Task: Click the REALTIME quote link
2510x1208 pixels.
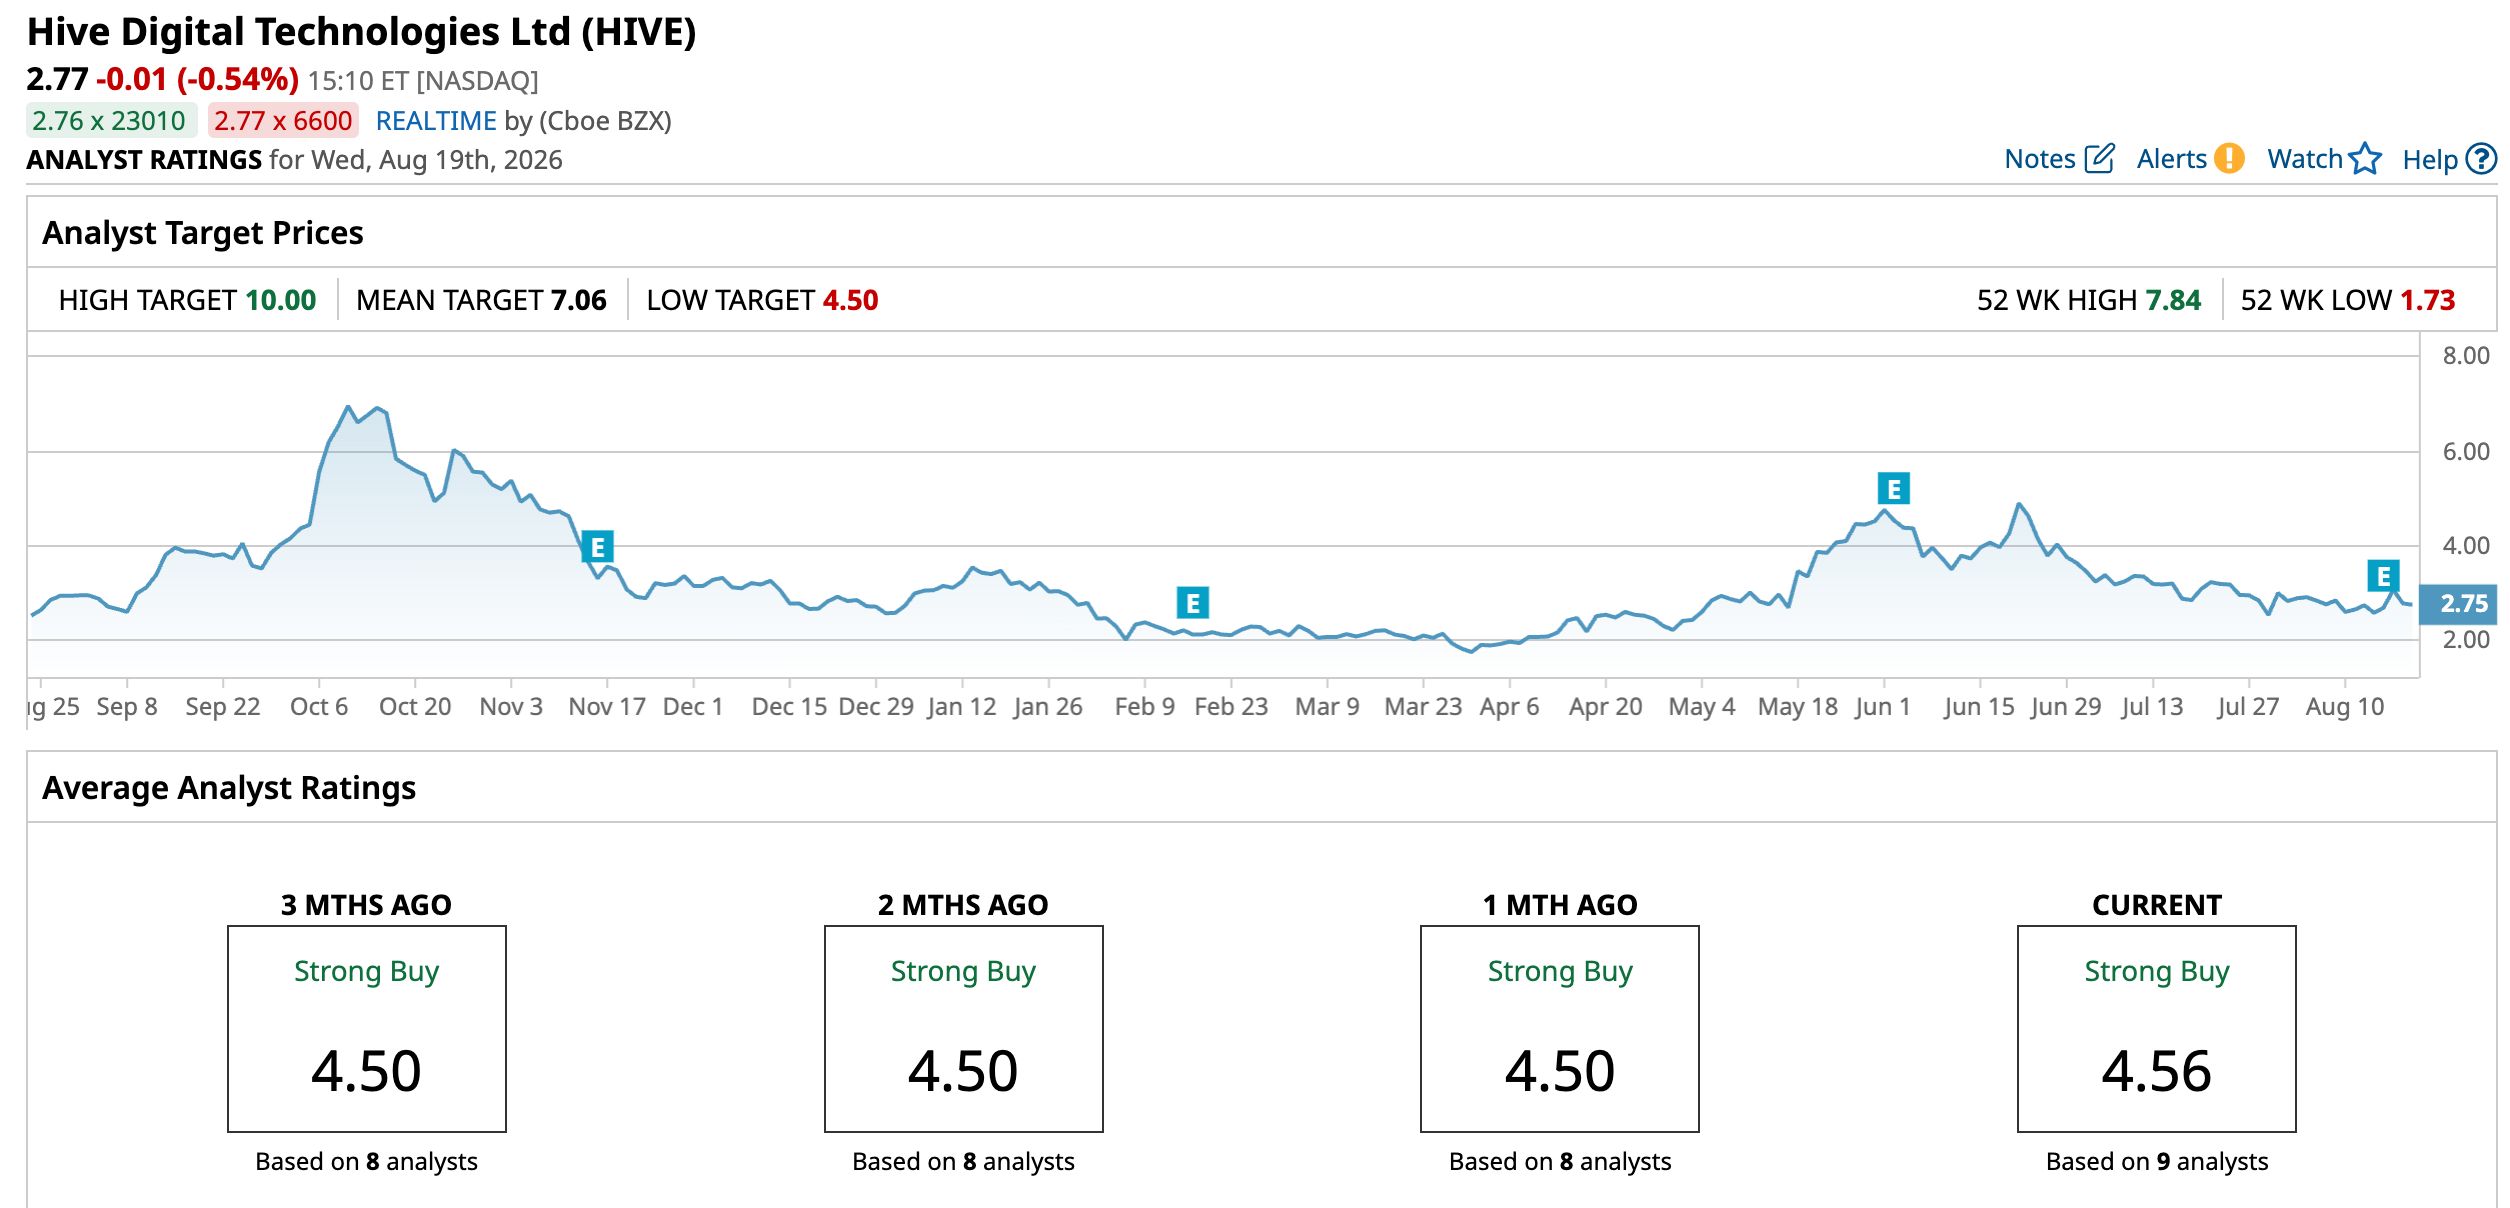Action: click(x=436, y=121)
